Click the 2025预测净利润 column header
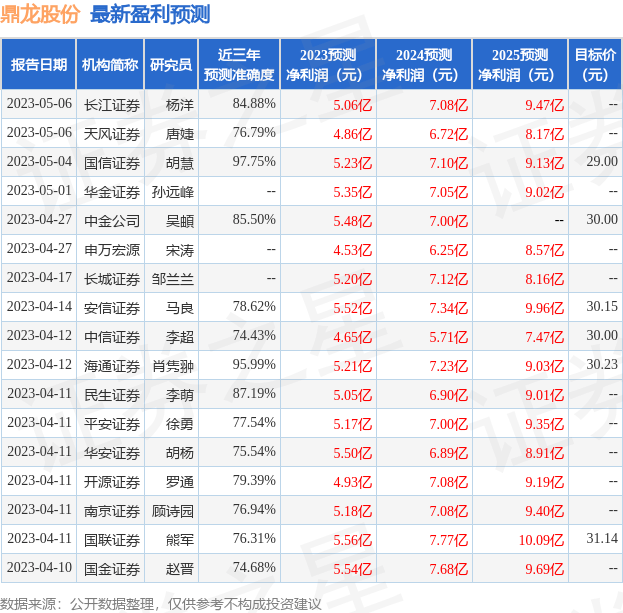The image size is (623, 613). pyautogui.click(x=520, y=64)
